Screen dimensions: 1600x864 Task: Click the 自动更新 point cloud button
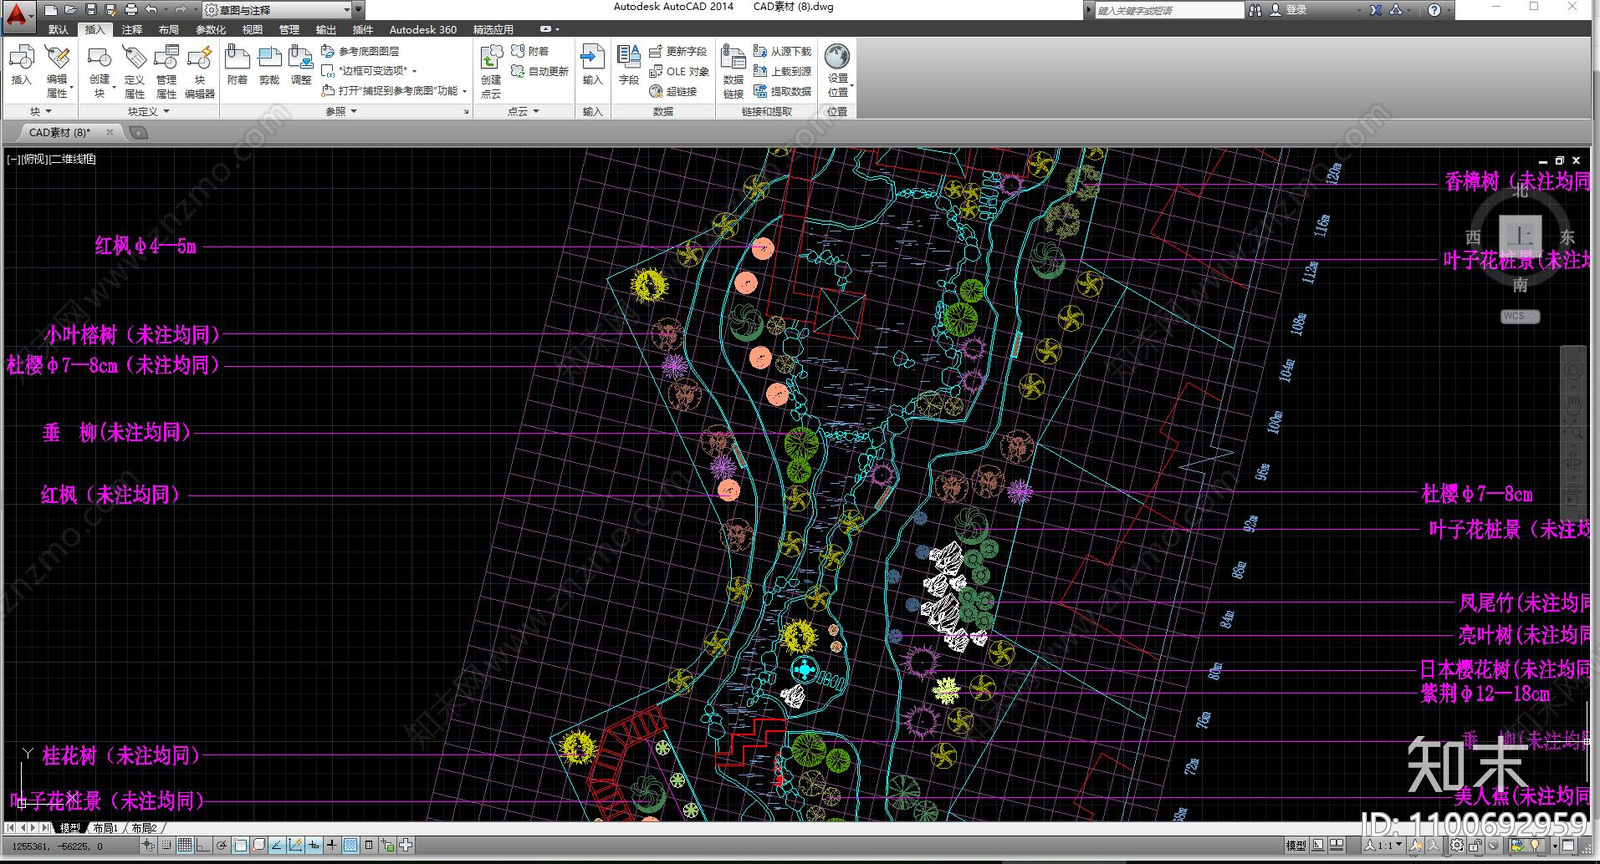click(x=539, y=71)
